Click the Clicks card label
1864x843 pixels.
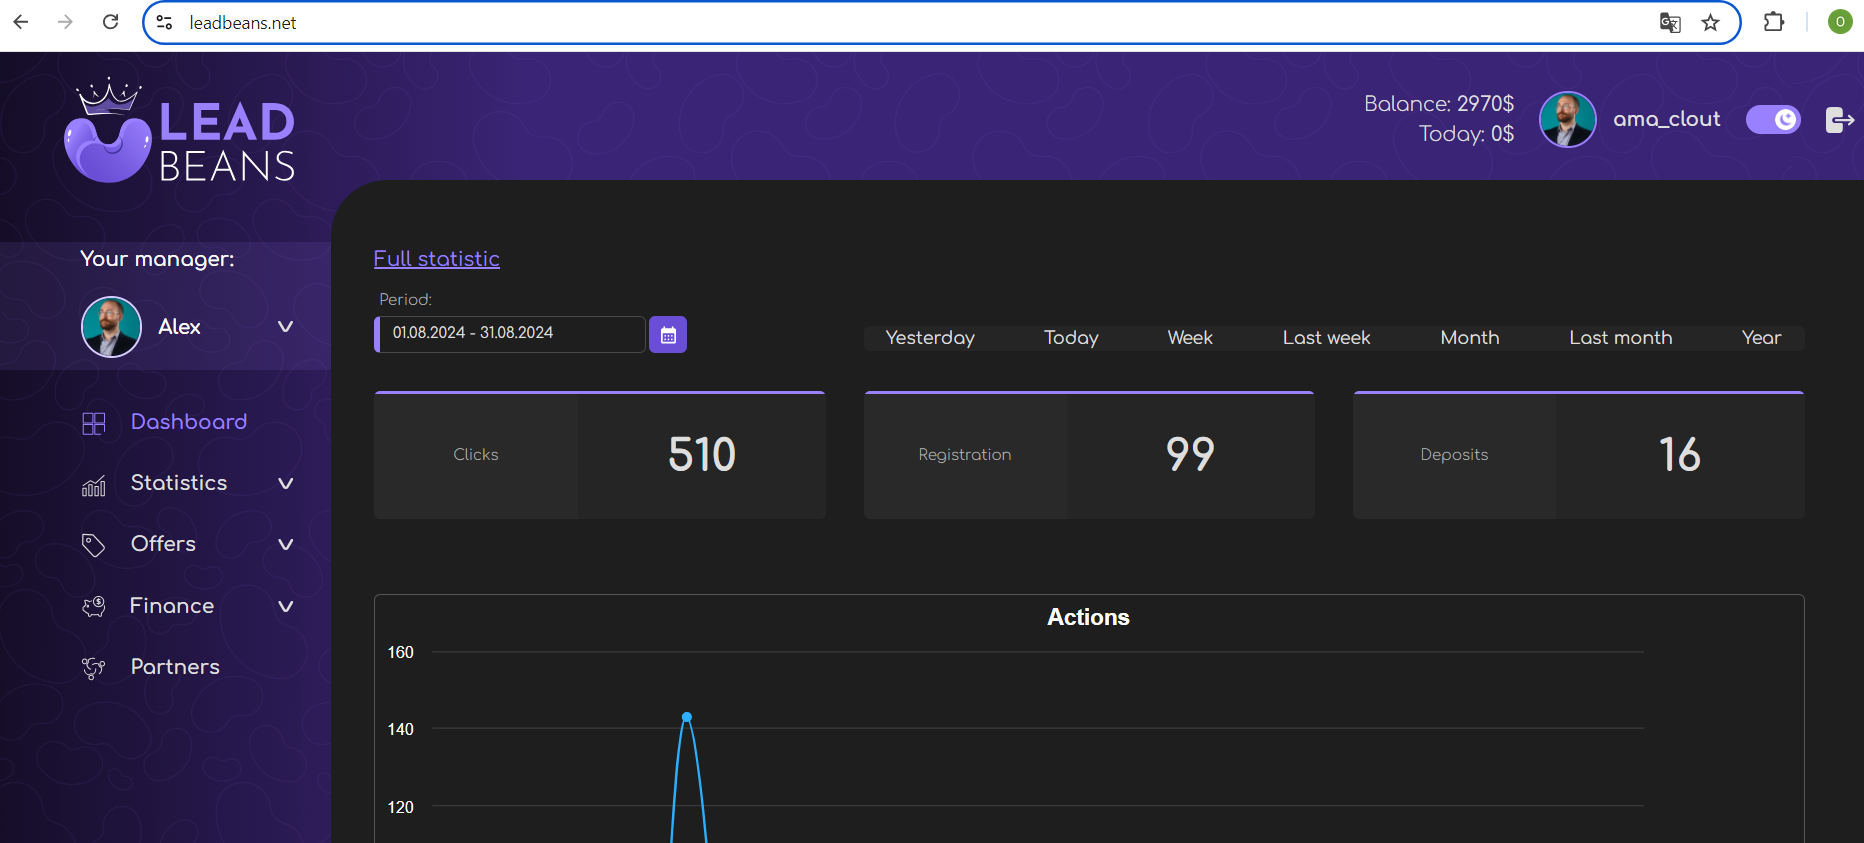coord(476,455)
